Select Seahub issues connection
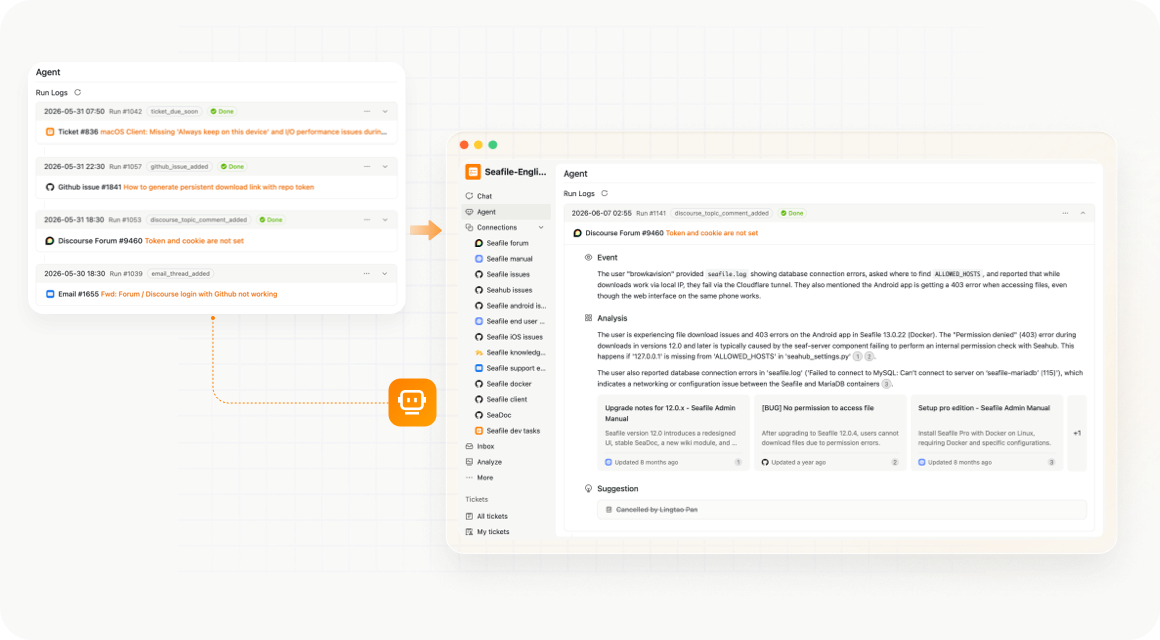 509,290
